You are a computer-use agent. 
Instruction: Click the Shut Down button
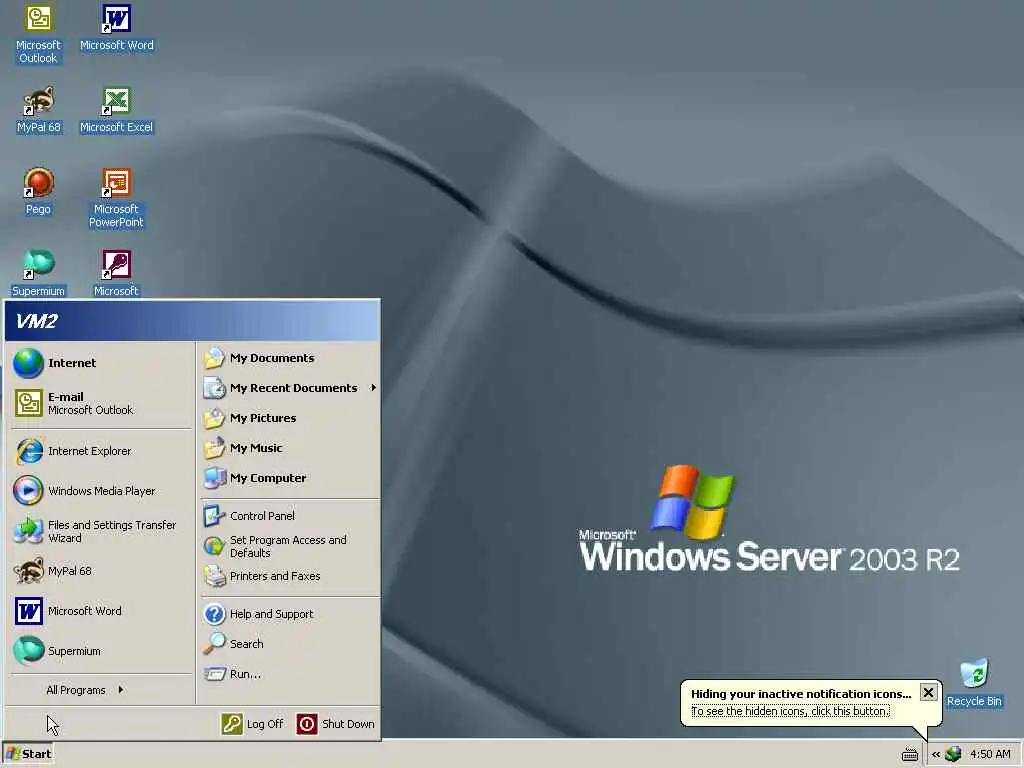(336, 724)
